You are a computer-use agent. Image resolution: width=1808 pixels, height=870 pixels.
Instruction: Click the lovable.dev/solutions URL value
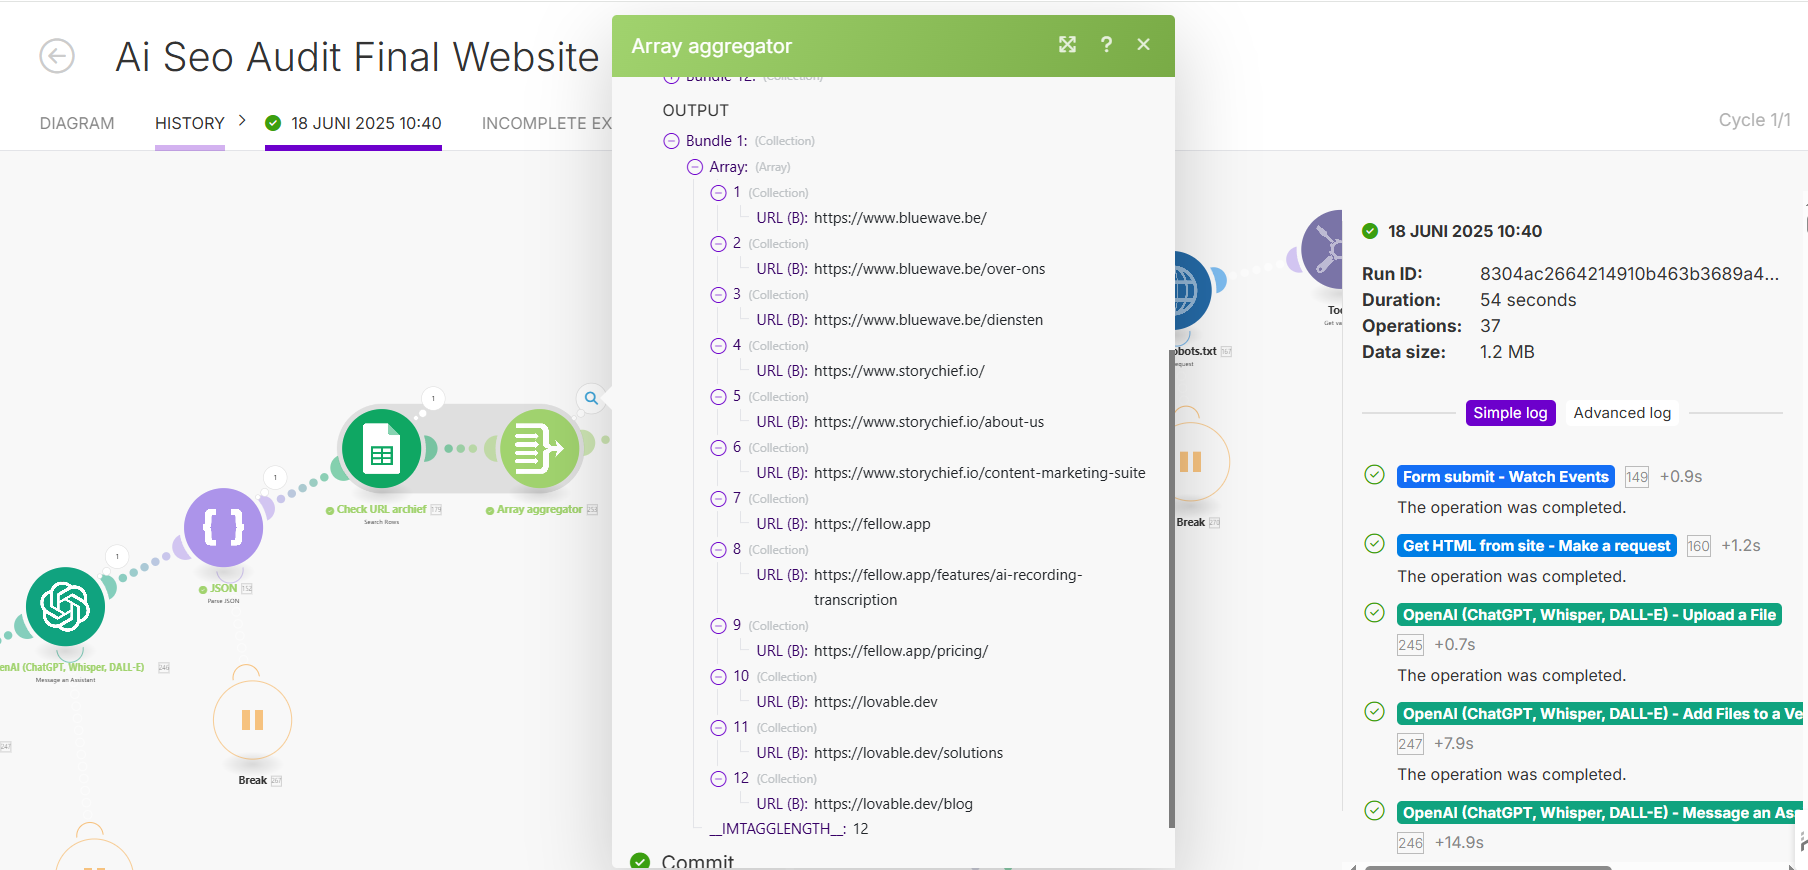pos(908,753)
